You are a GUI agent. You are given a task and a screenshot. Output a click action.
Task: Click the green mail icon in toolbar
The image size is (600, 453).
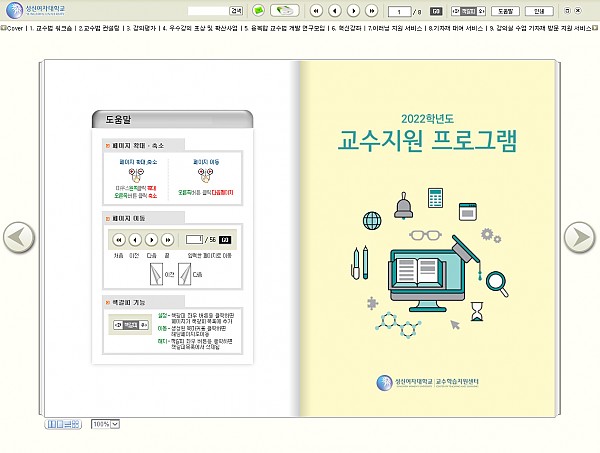click(259, 11)
